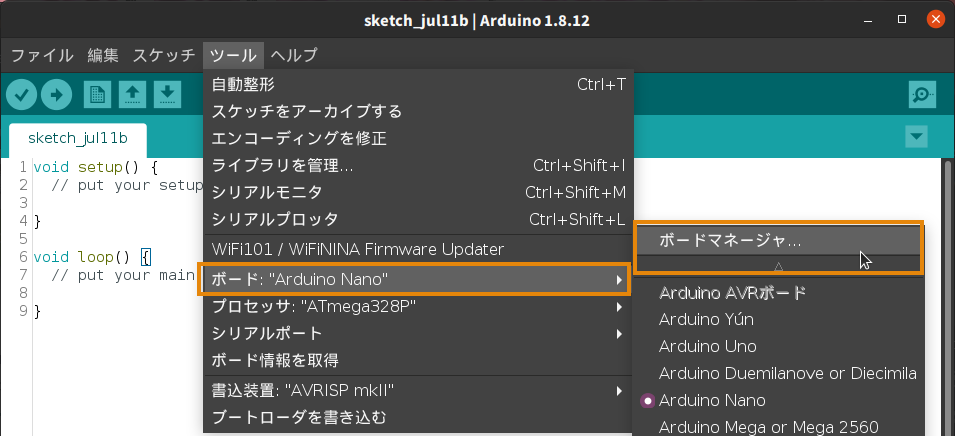This screenshot has height=436, width=955.
Task: Expand the プロセッサ ATmega328P submenu
Action: pos(417,306)
